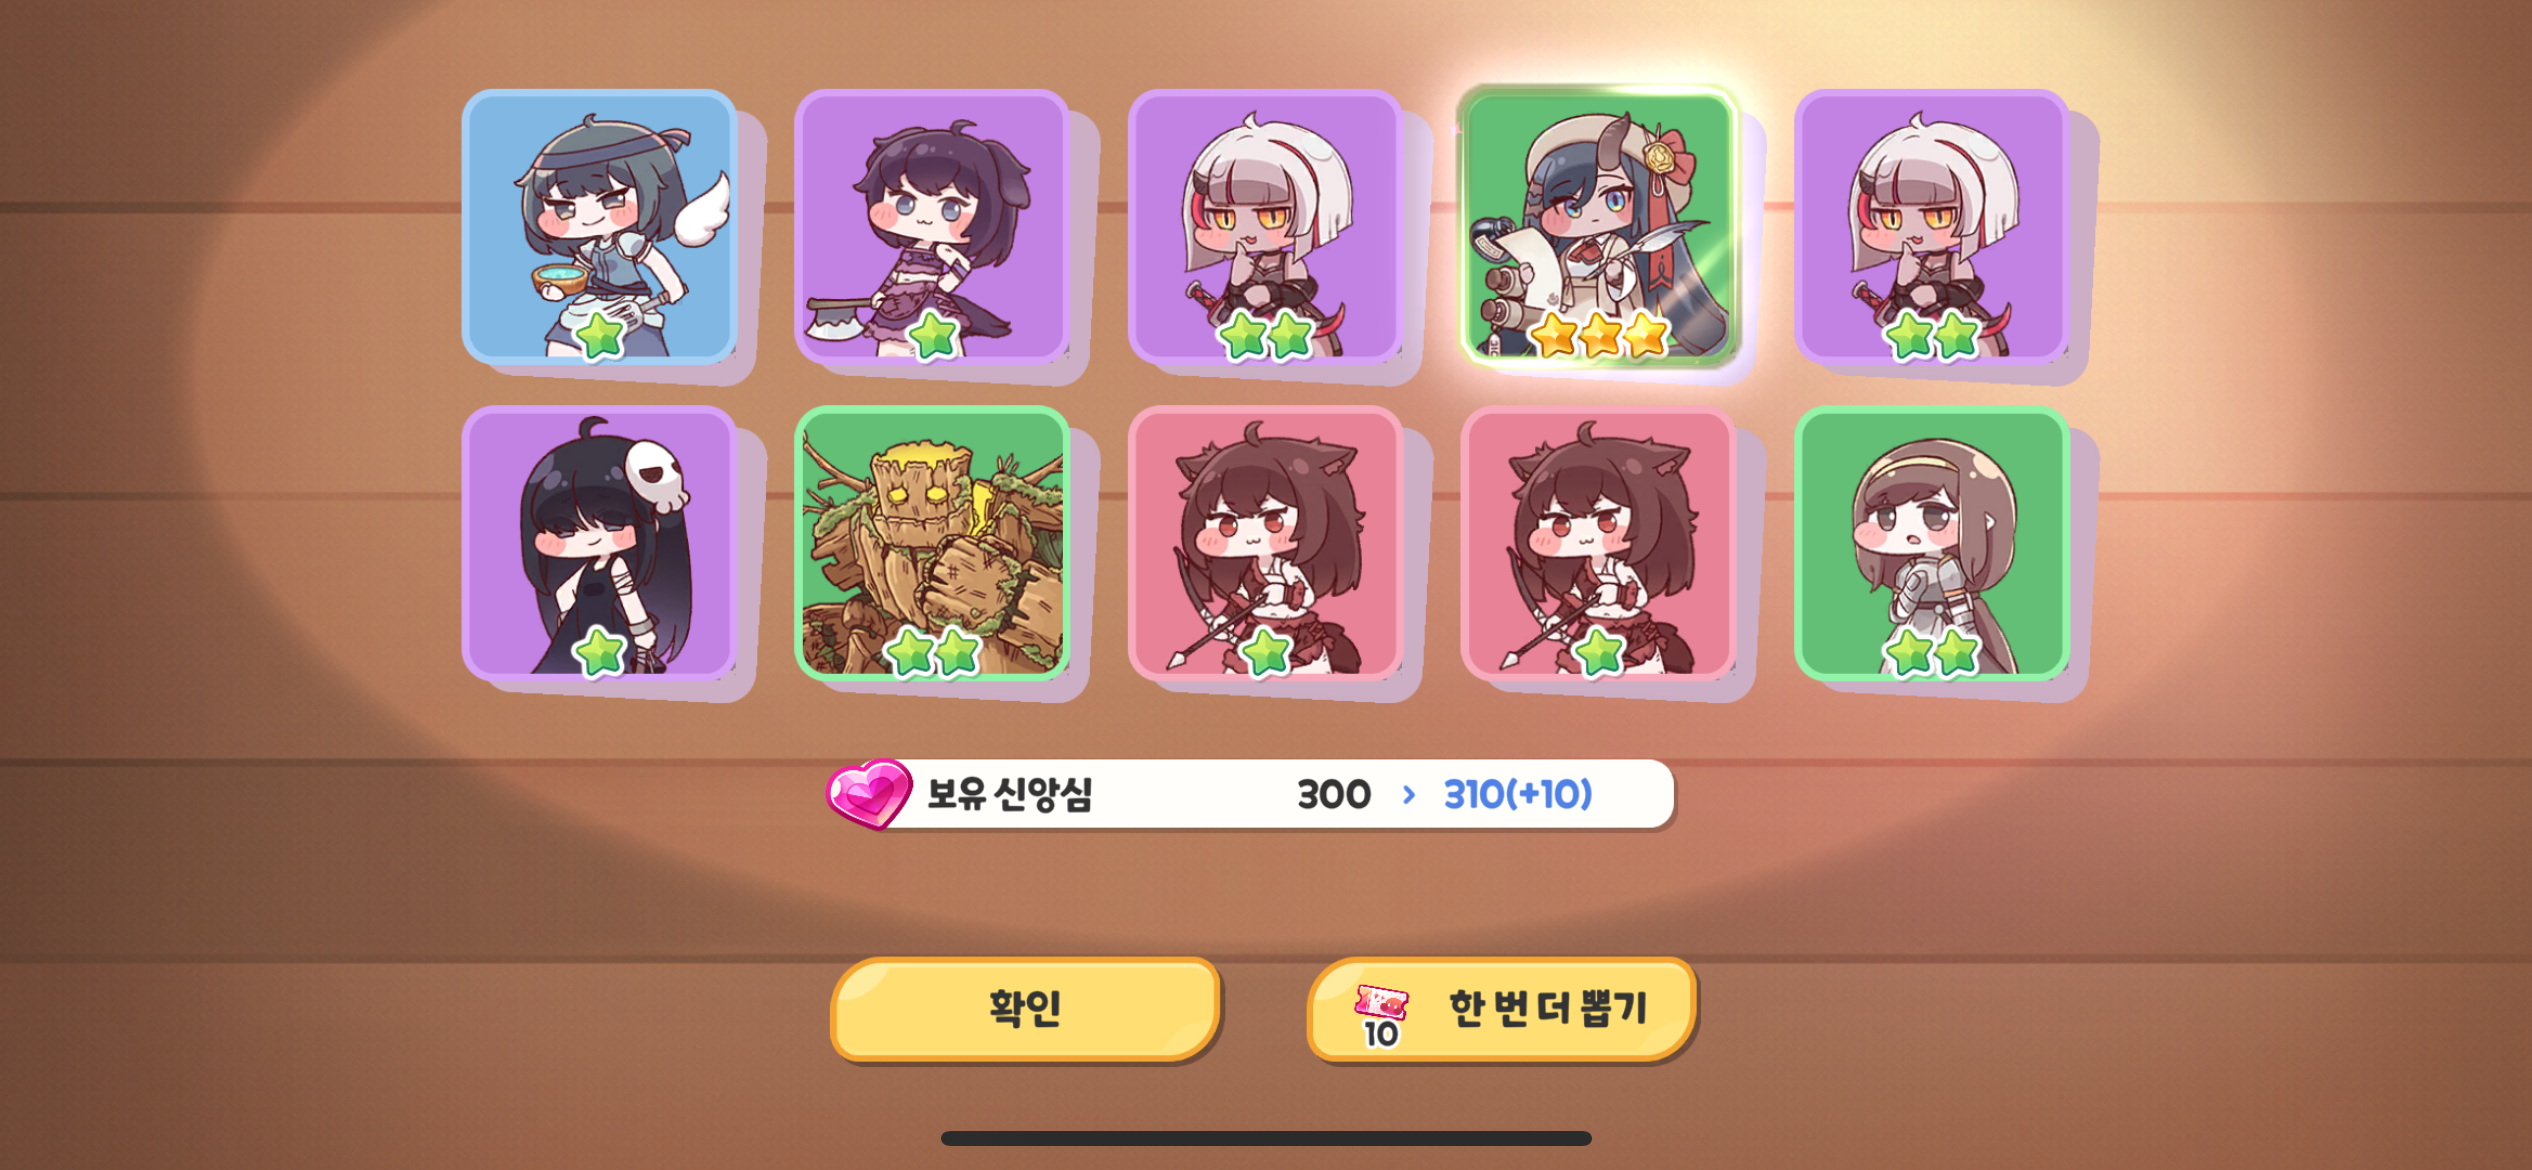The height and width of the screenshot is (1170, 2532).
Task: Select the first white-haired horned girl card in the top row
Action: (x=1266, y=226)
